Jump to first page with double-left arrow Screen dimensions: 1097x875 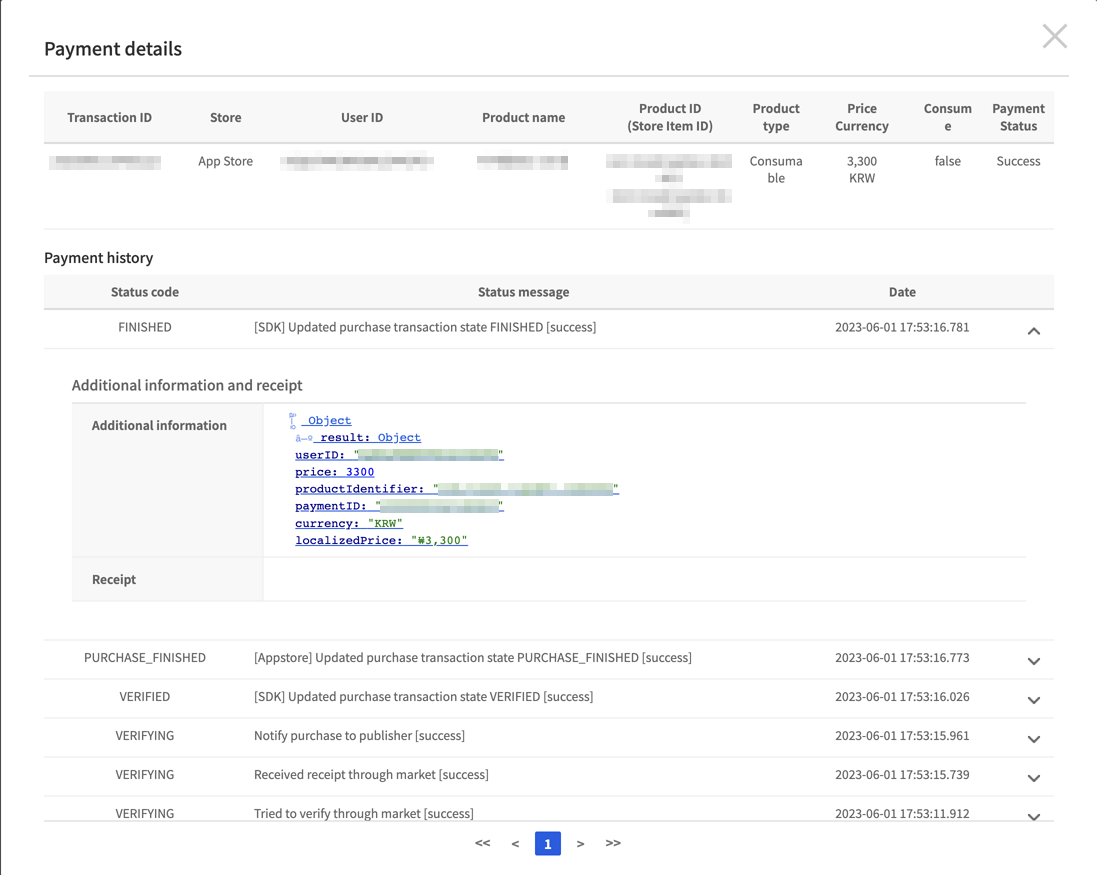(482, 843)
